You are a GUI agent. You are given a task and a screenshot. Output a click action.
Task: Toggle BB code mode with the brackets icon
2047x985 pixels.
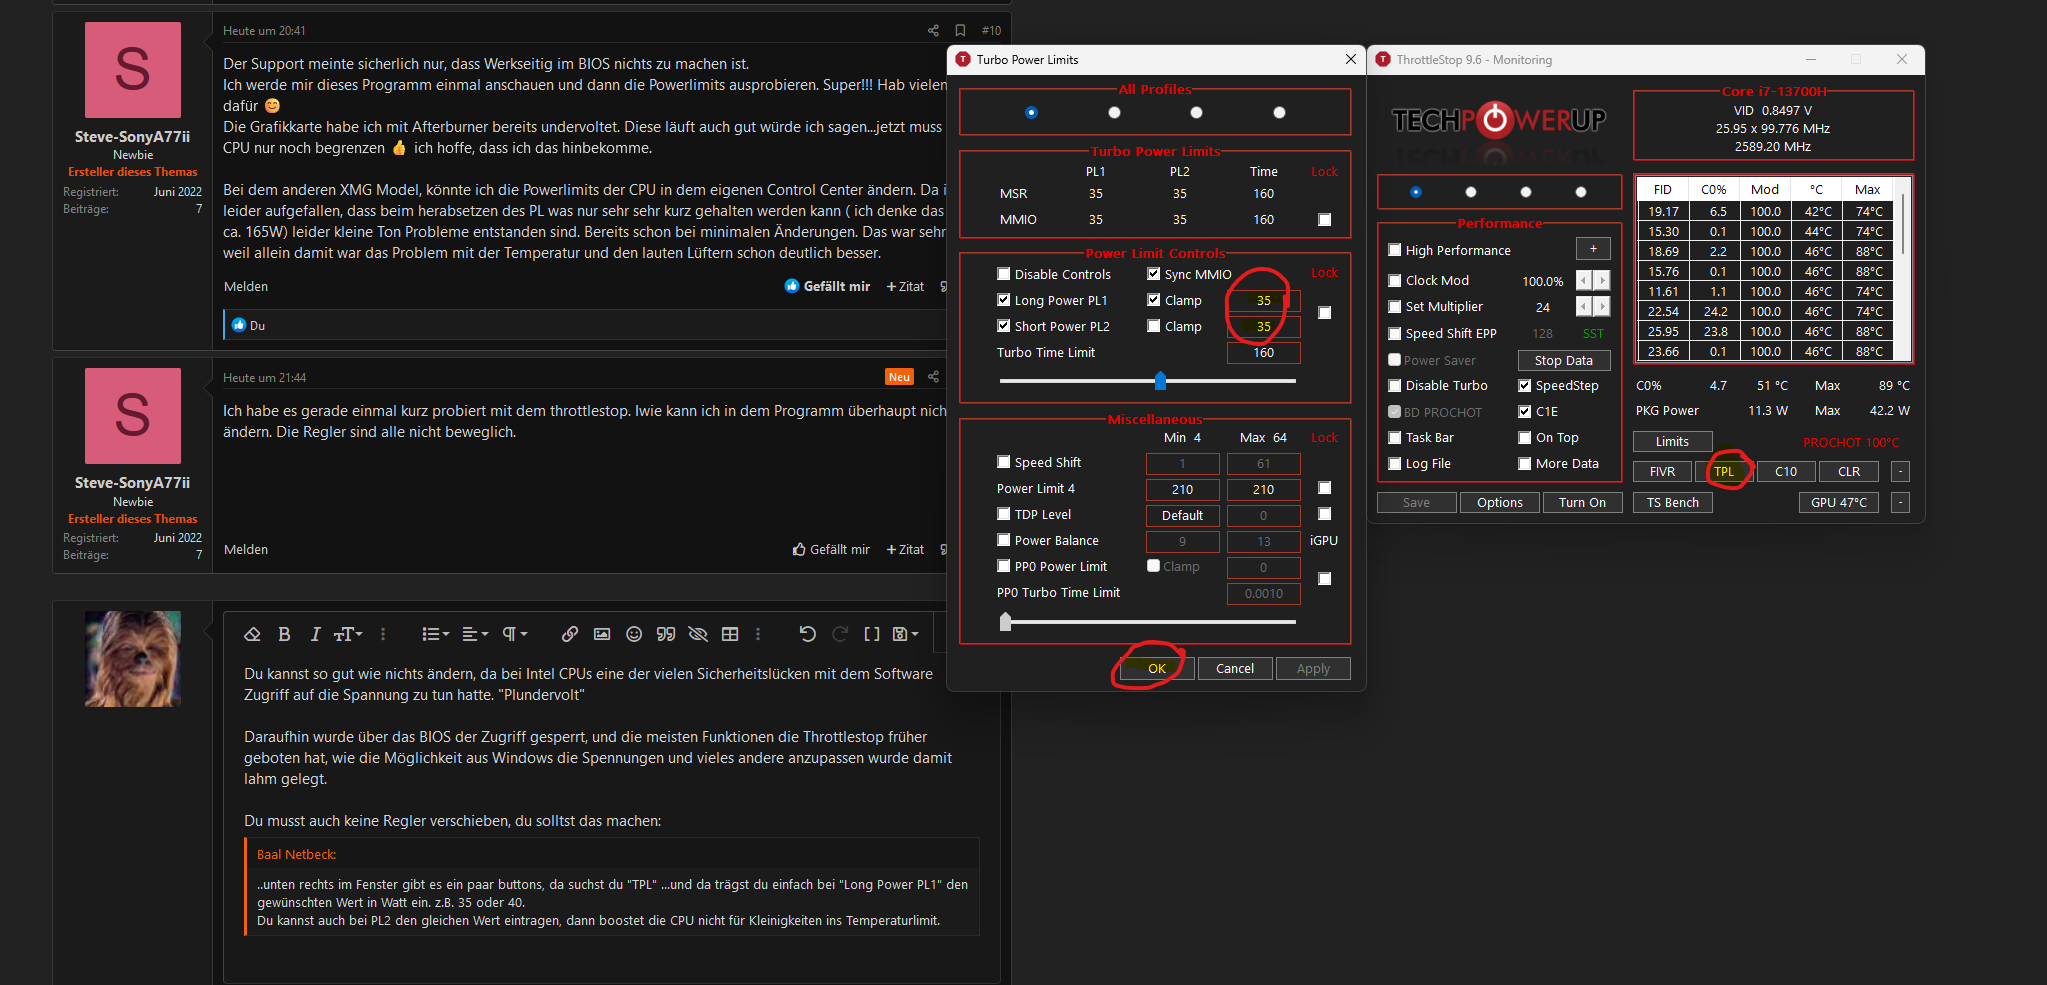(x=872, y=634)
